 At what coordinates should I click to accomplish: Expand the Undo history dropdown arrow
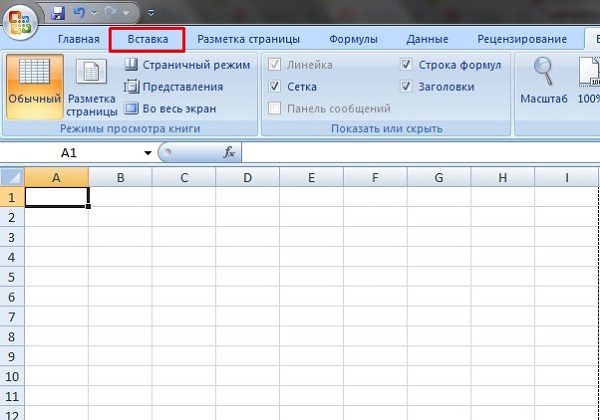coord(94,15)
